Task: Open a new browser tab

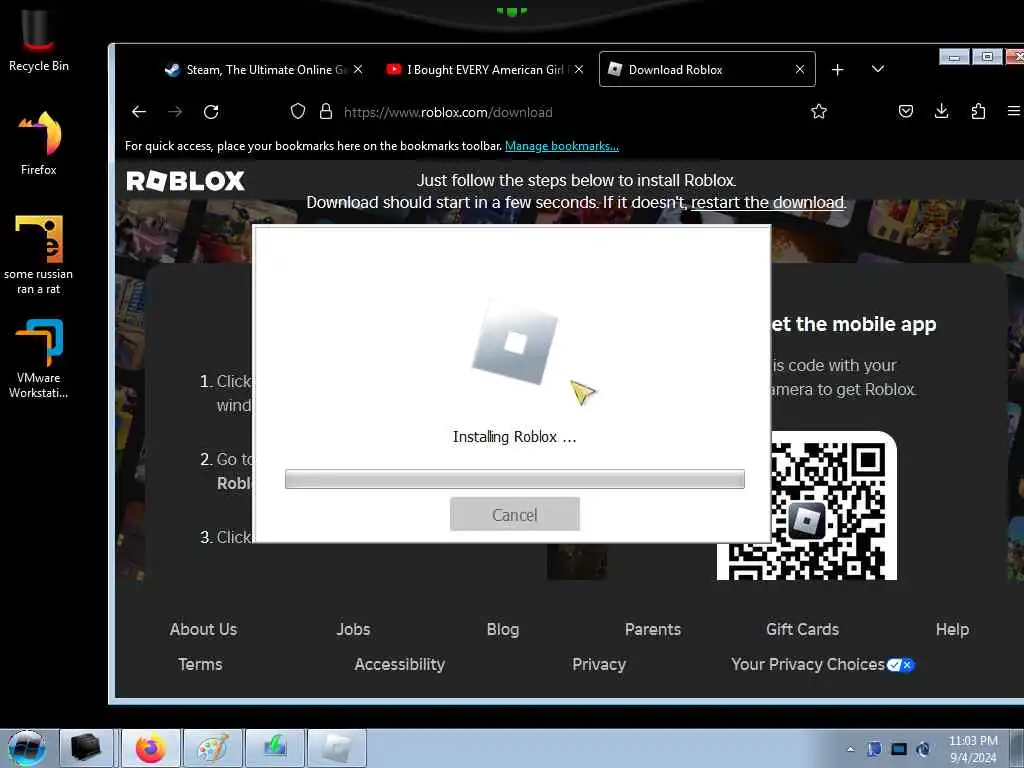Action: [x=837, y=69]
